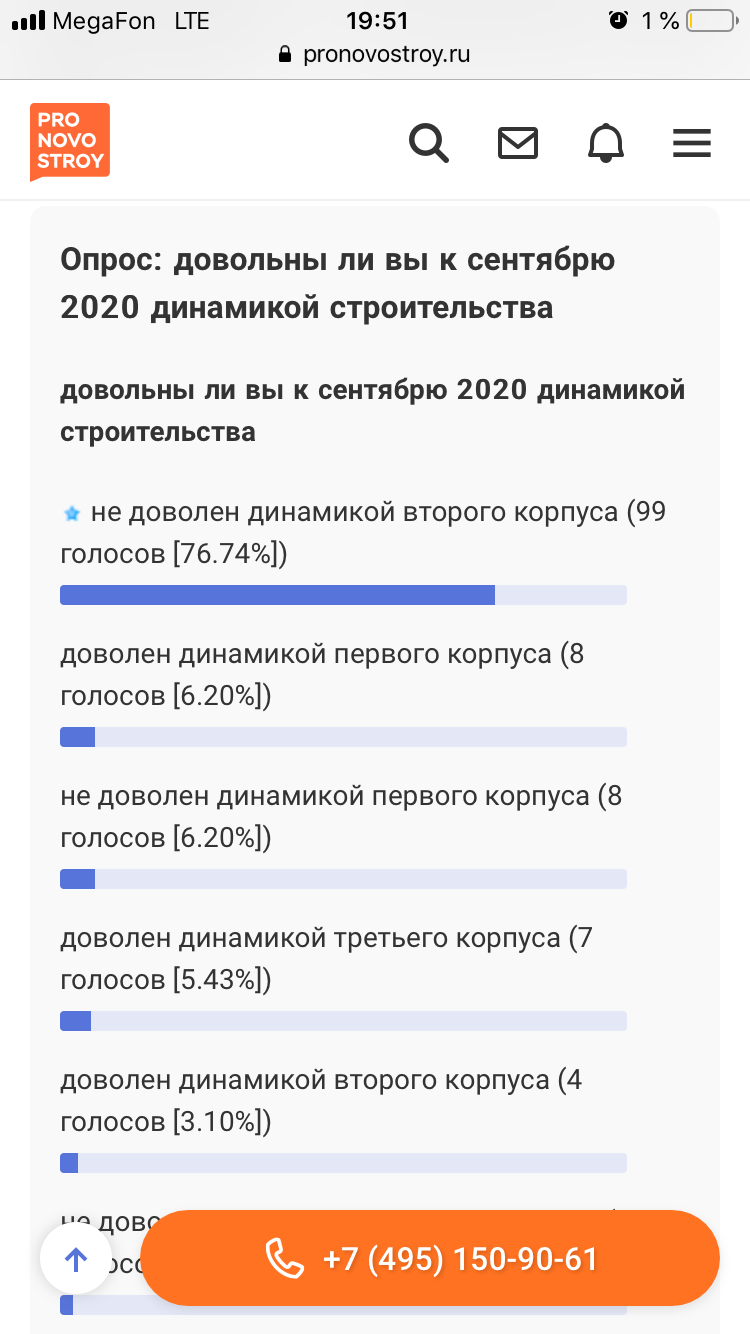
Task: Call +7 (495) 150-90-61 button
Action: point(430,1258)
